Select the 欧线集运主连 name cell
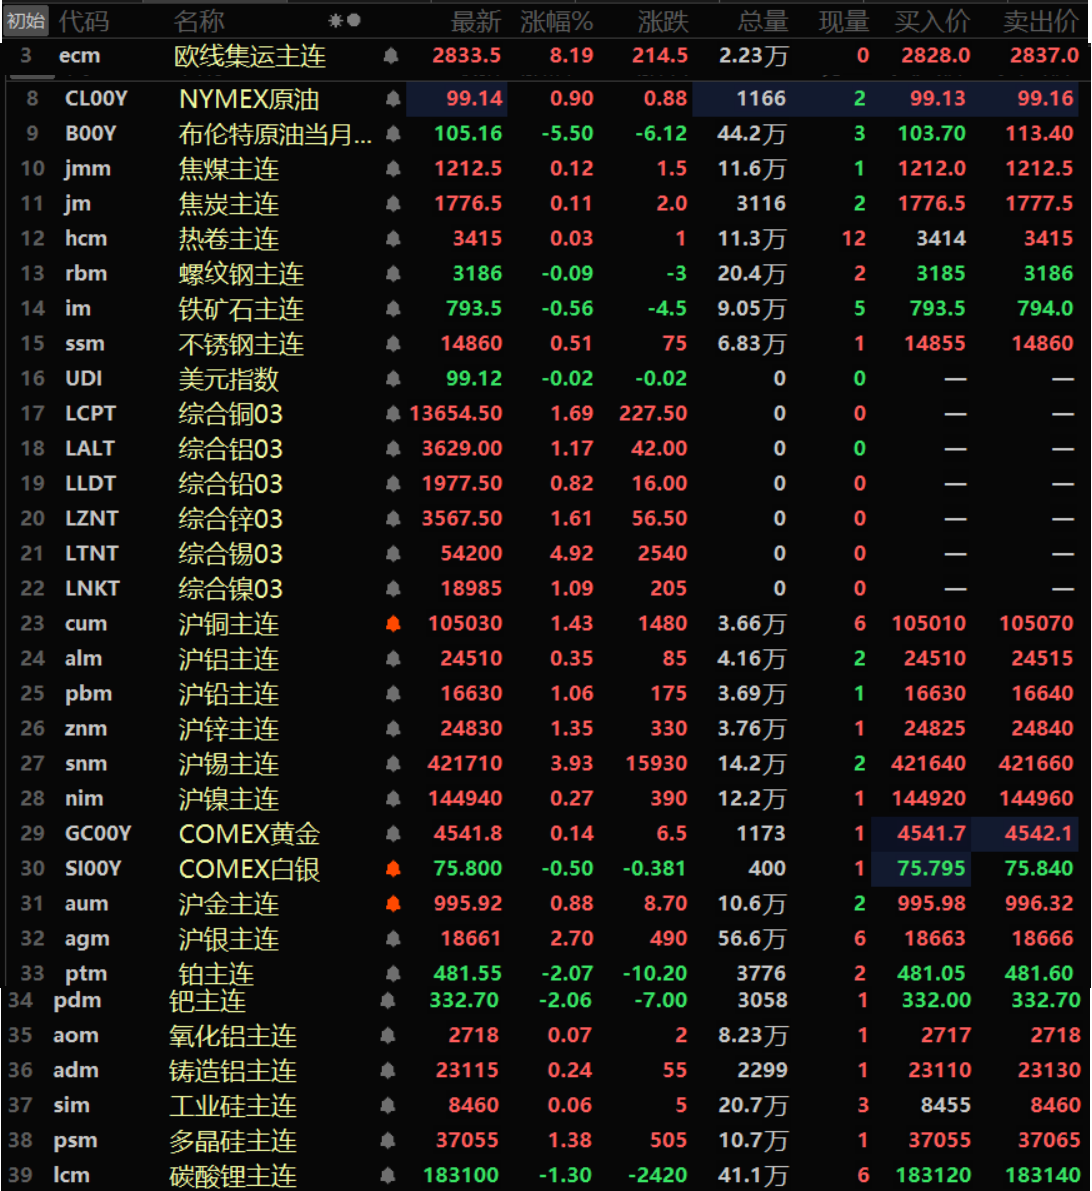The height and width of the screenshot is (1191, 1092). [x=250, y=55]
